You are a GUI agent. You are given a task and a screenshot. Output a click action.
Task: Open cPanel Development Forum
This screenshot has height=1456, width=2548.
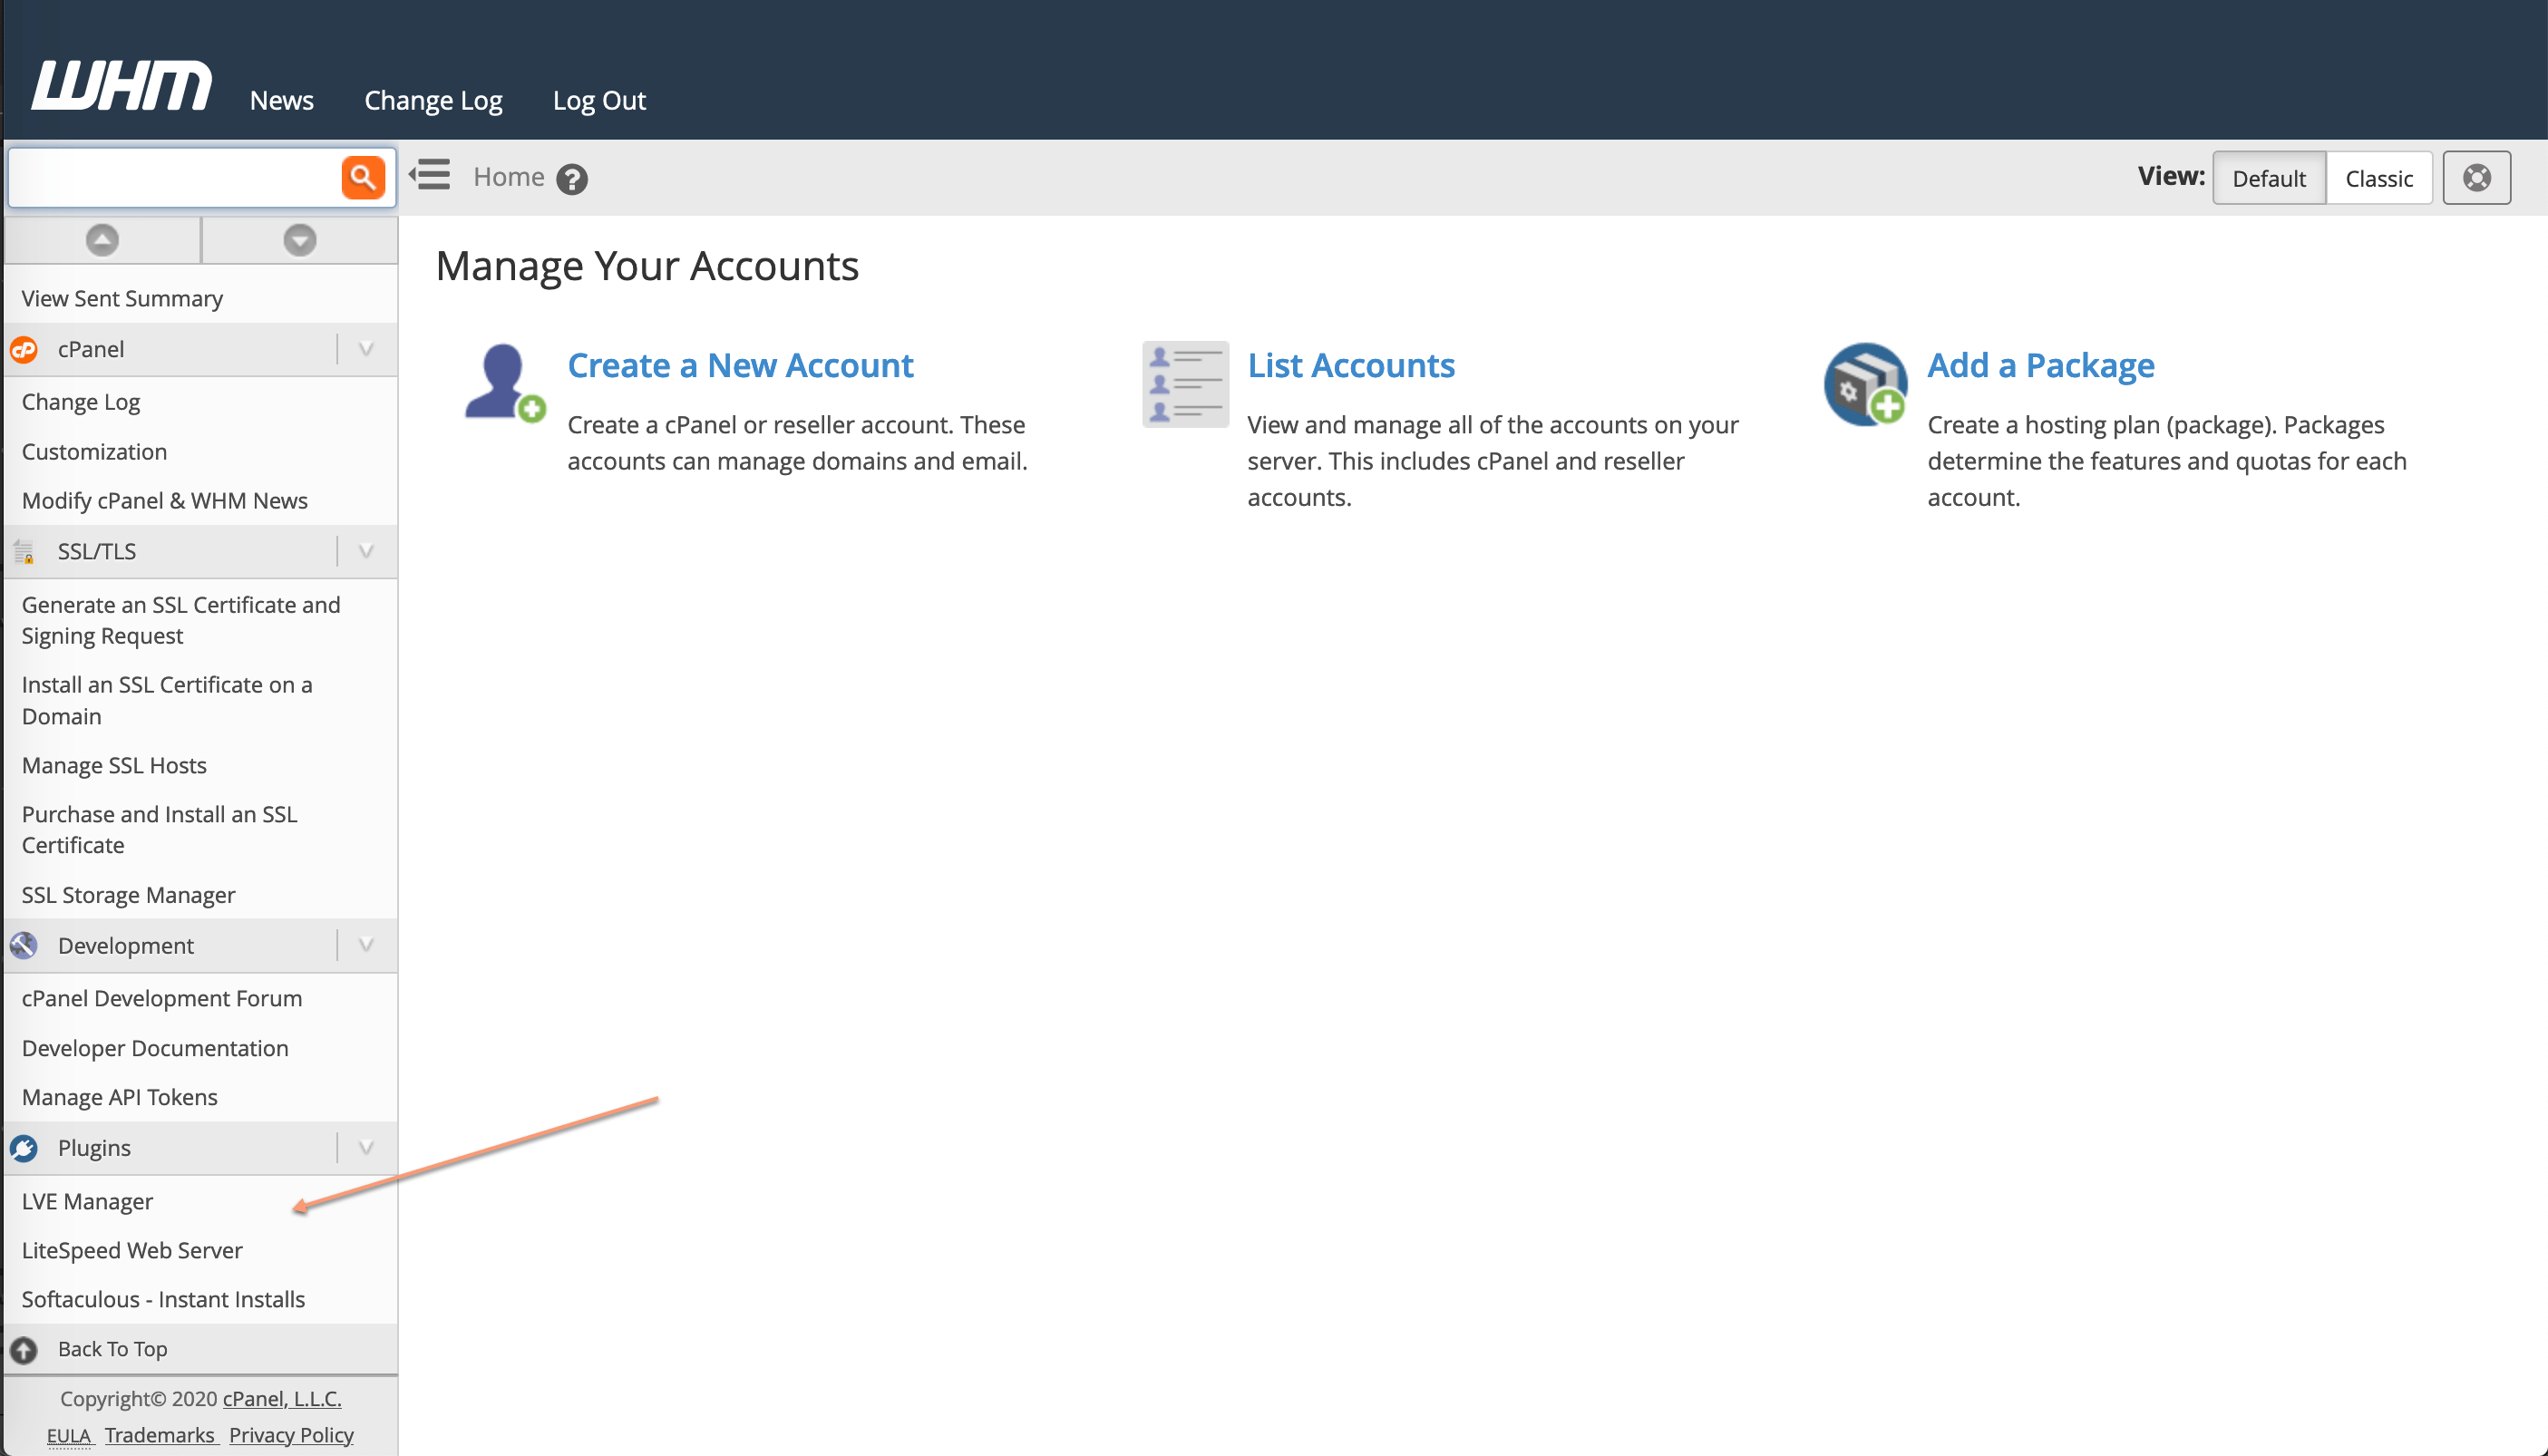click(x=162, y=998)
